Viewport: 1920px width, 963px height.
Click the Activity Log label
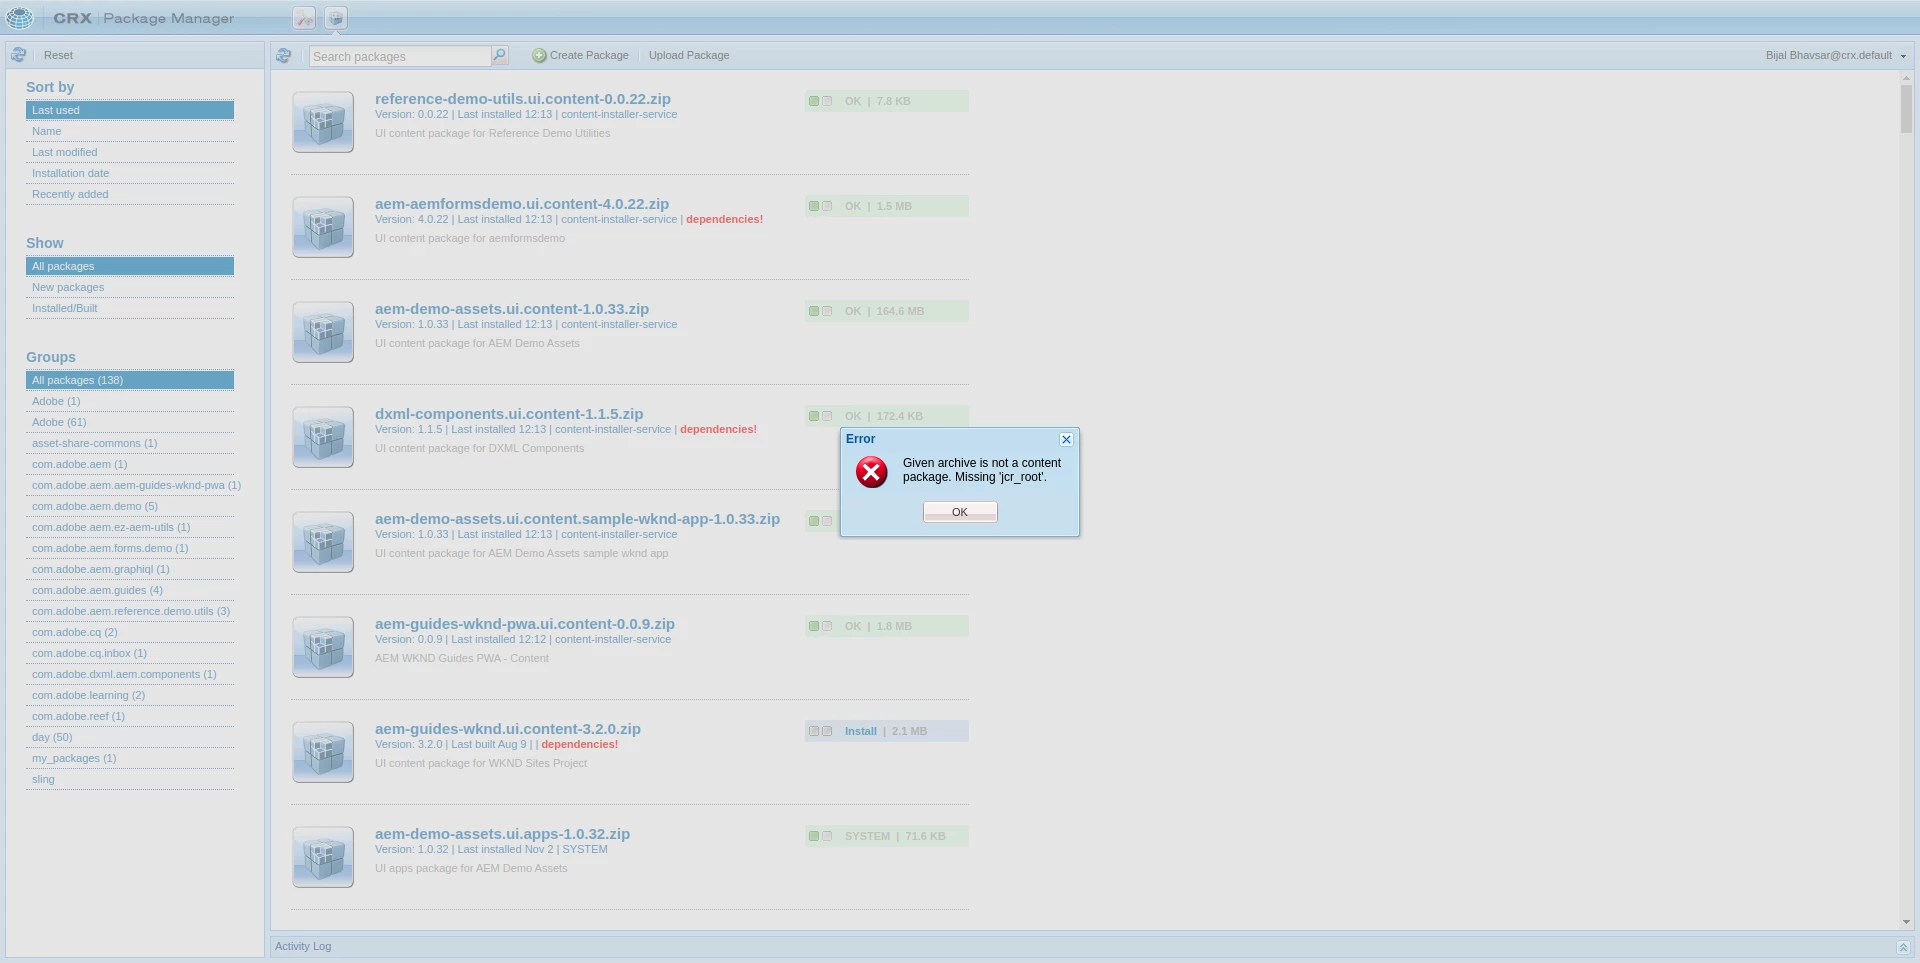coord(303,946)
